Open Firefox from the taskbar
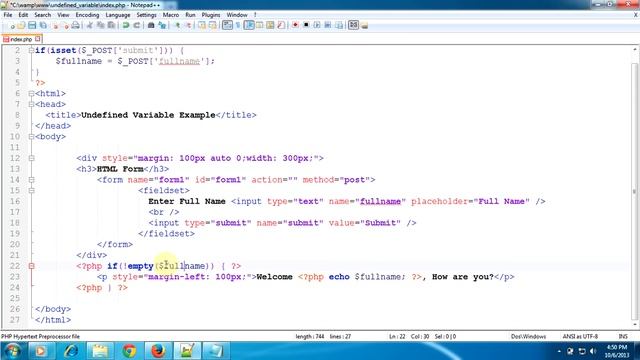The width and height of the screenshot is (640, 360). point(158,351)
